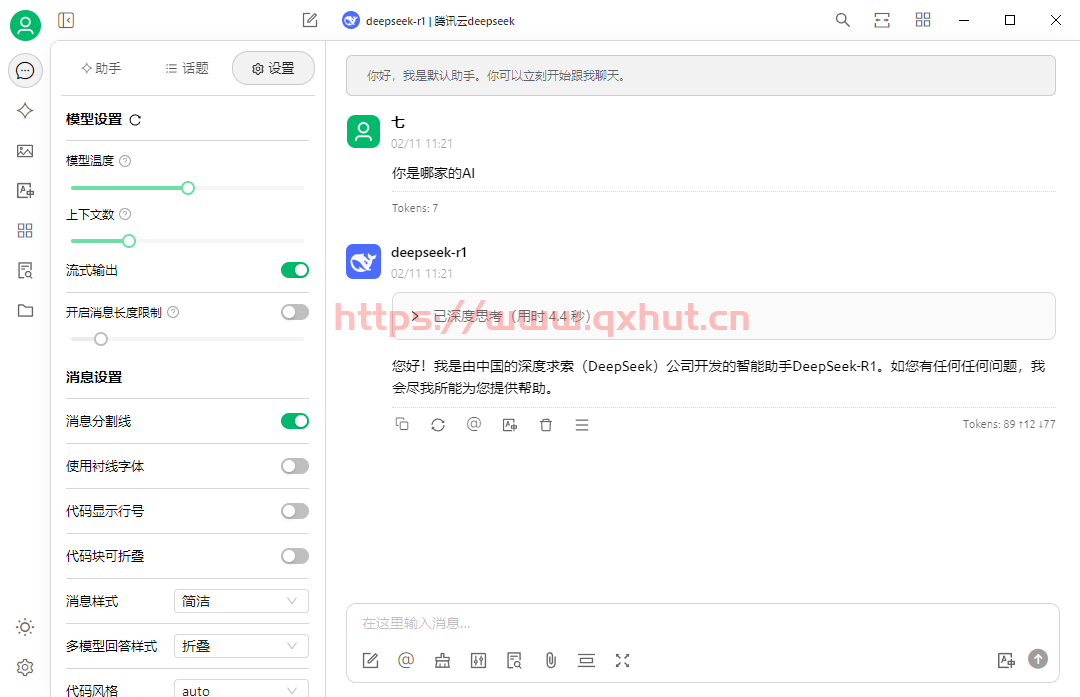Open the agents star icon in the left sidebar
This screenshot has width=1080, height=697.
coord(25,110)
